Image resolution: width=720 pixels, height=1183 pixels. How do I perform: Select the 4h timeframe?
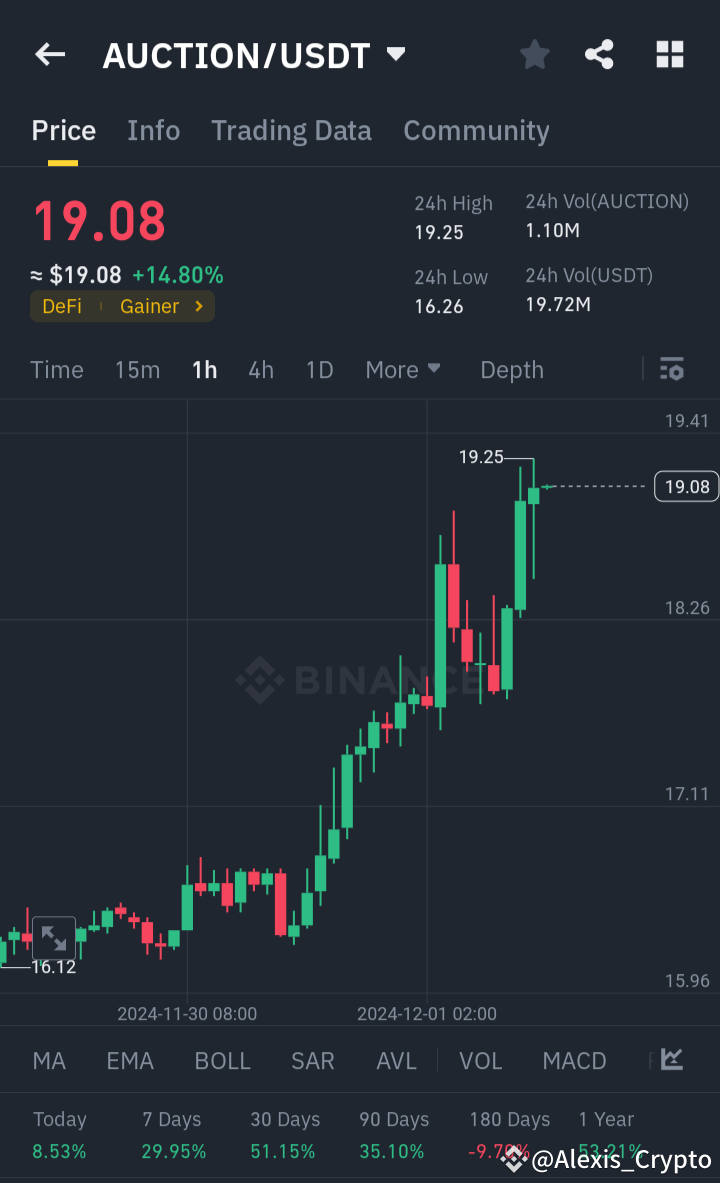pyautogui.click(x=260, y=369)
